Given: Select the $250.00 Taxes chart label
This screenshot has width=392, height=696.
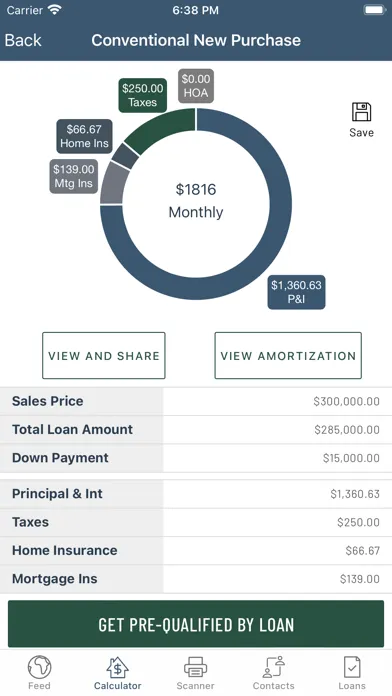Looking at the screenshot, I should pyautogui.click(x=143, y=95).
